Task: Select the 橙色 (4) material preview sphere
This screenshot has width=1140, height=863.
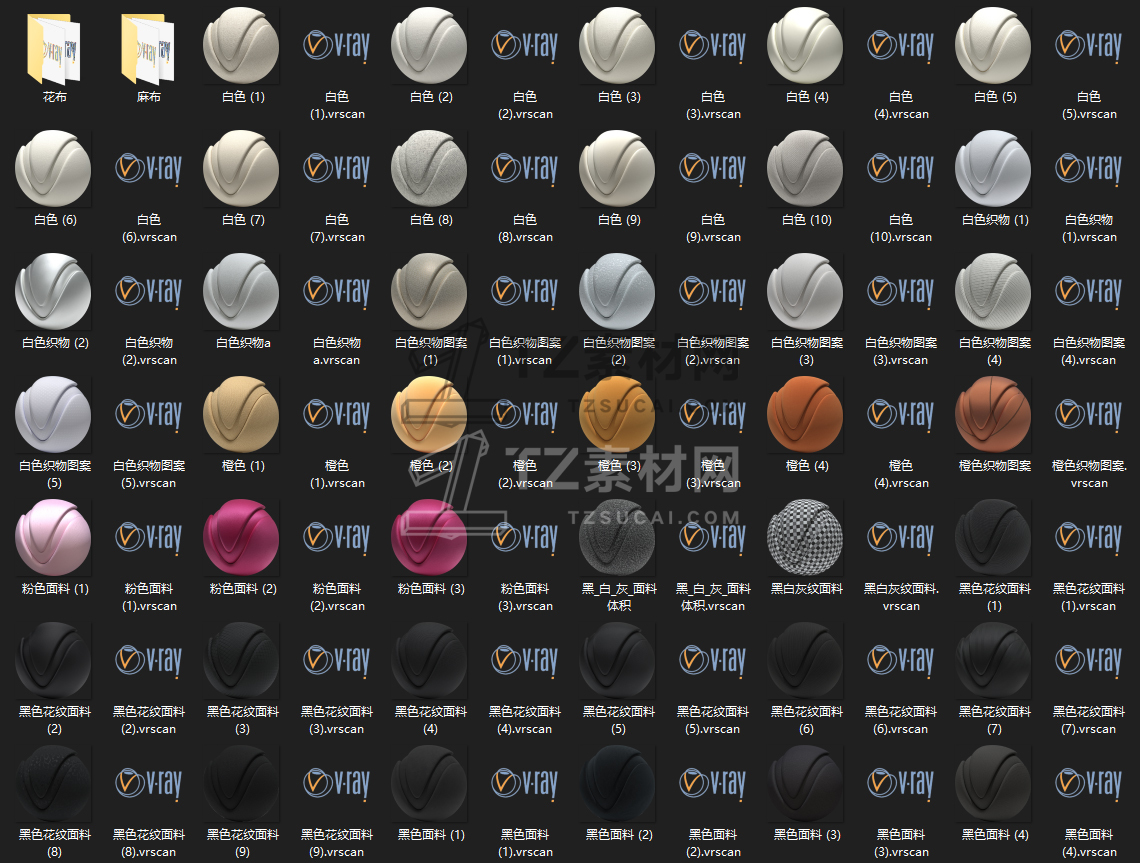Action: click(x=805, y=414)
